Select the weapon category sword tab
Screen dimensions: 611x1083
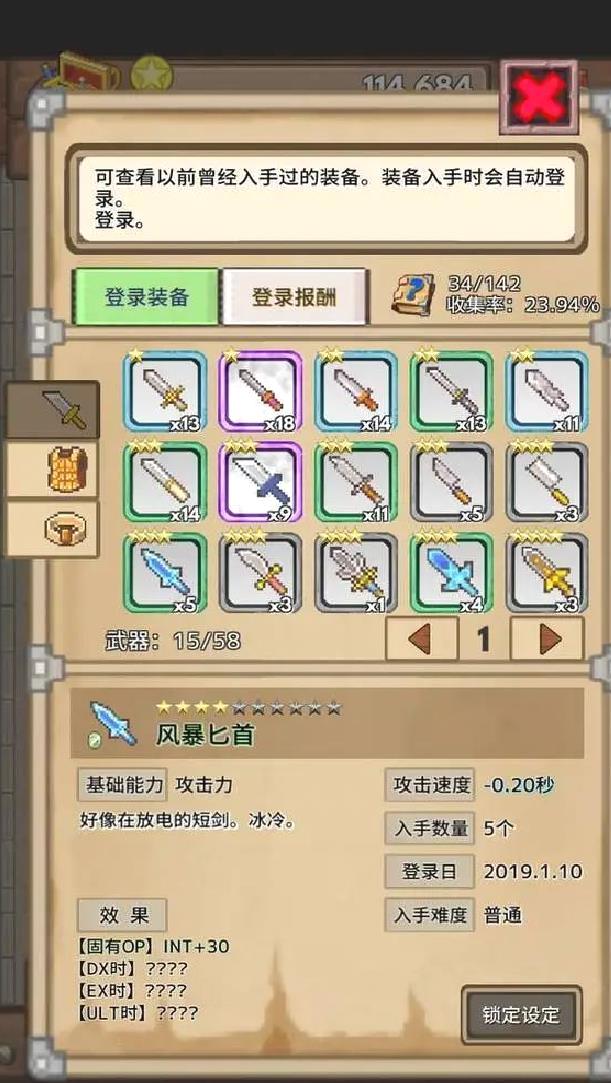[x=53, y=409]
